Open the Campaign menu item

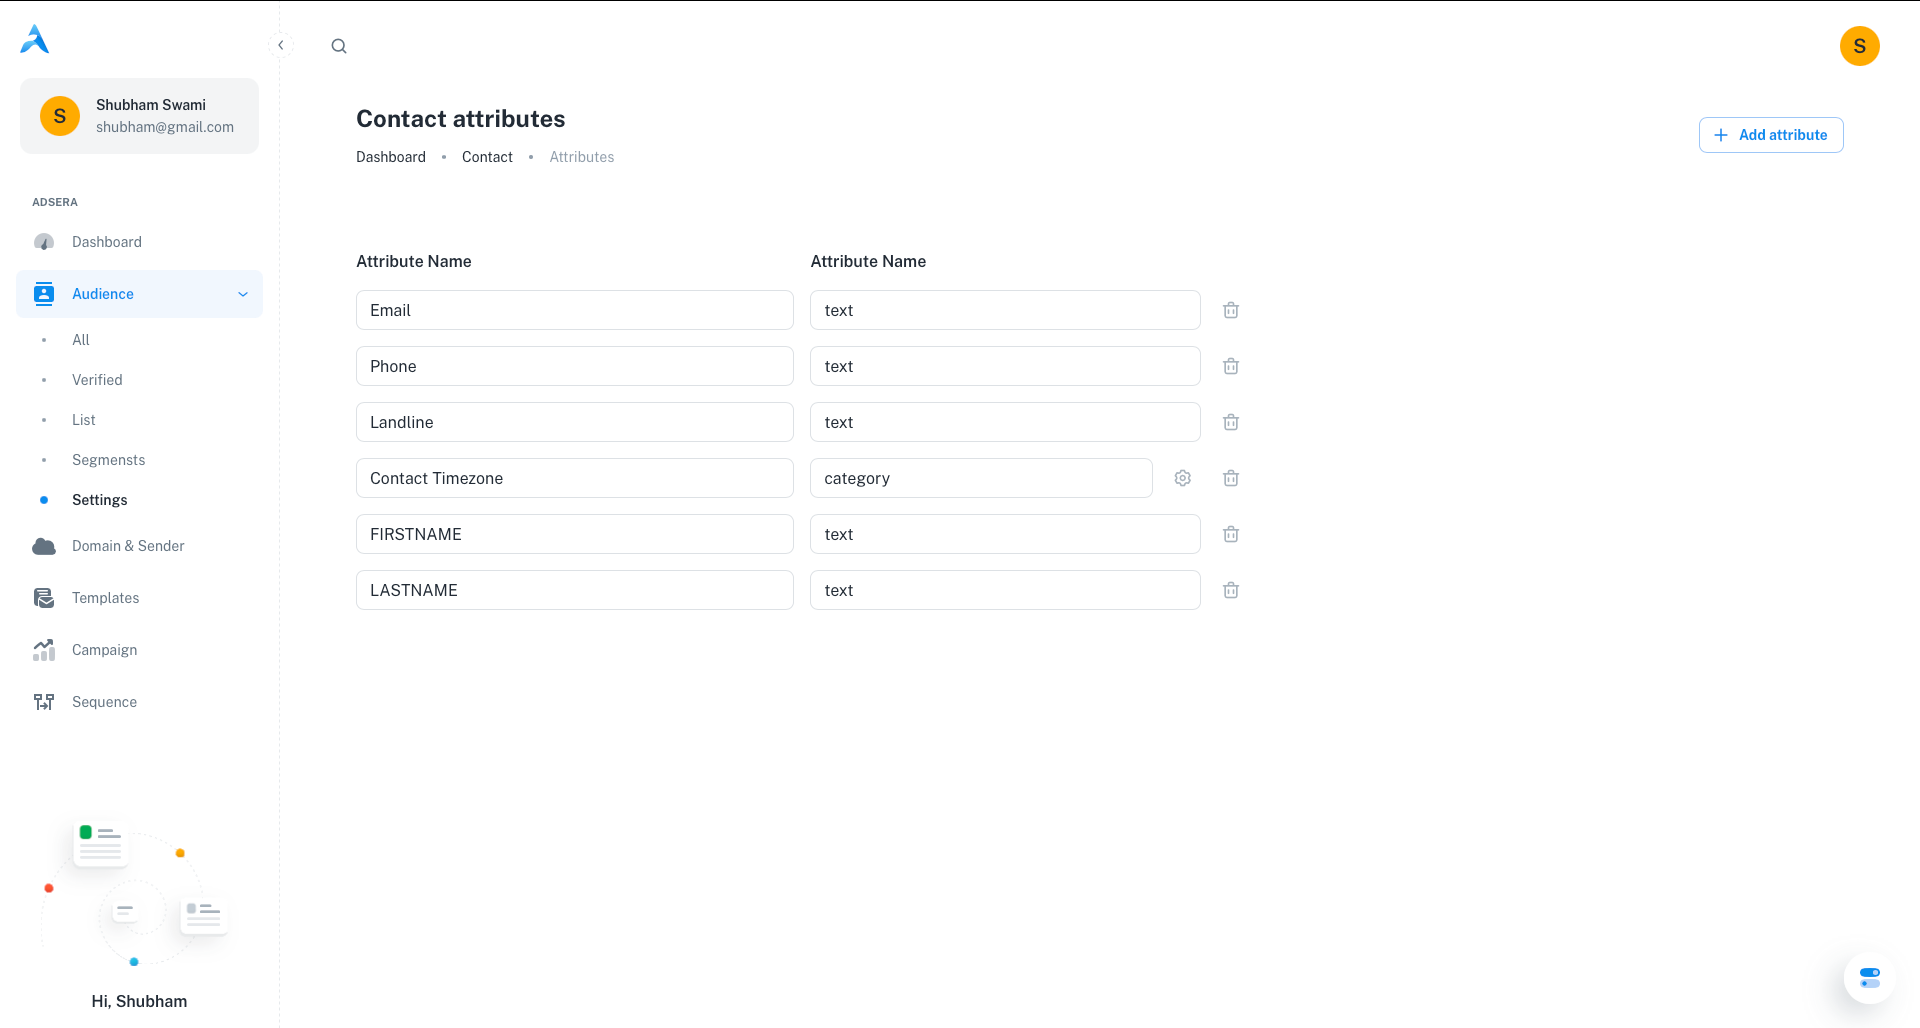(x=104, y=650)
